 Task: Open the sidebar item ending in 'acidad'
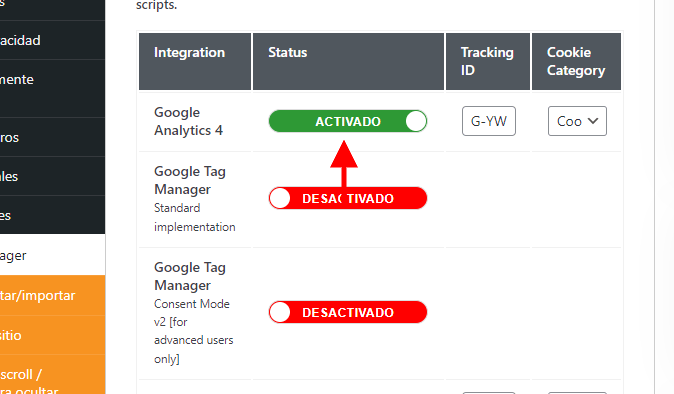pos(52,40)
